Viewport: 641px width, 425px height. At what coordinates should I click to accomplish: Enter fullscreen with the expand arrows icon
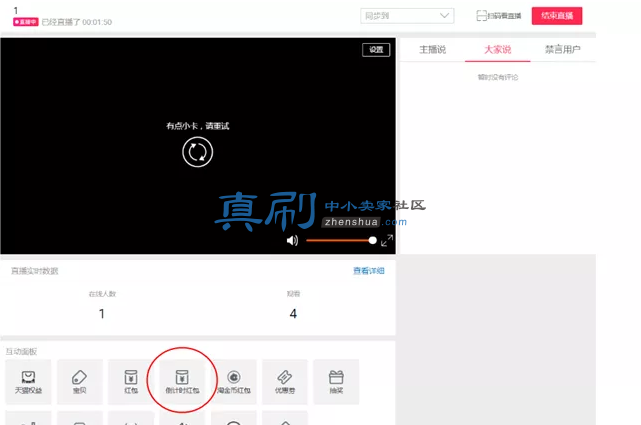387,240
